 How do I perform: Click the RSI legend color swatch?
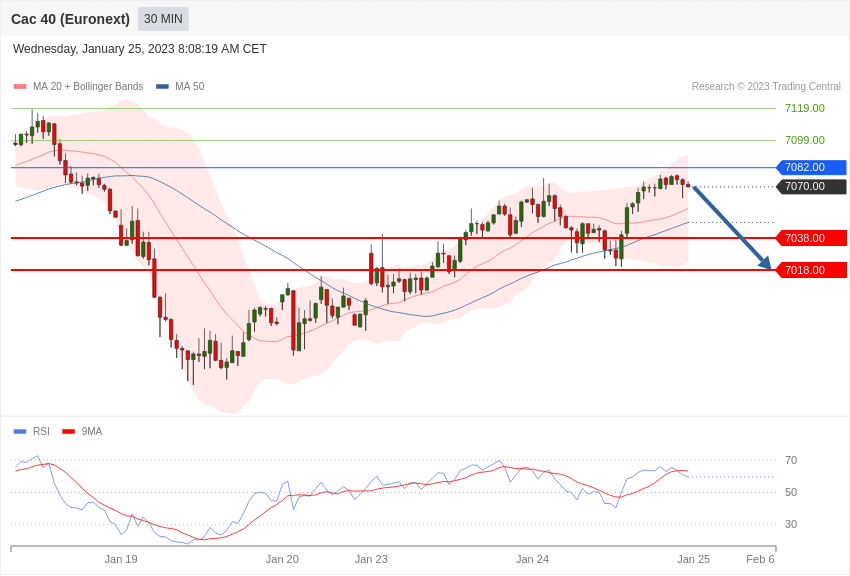(20, 431)
